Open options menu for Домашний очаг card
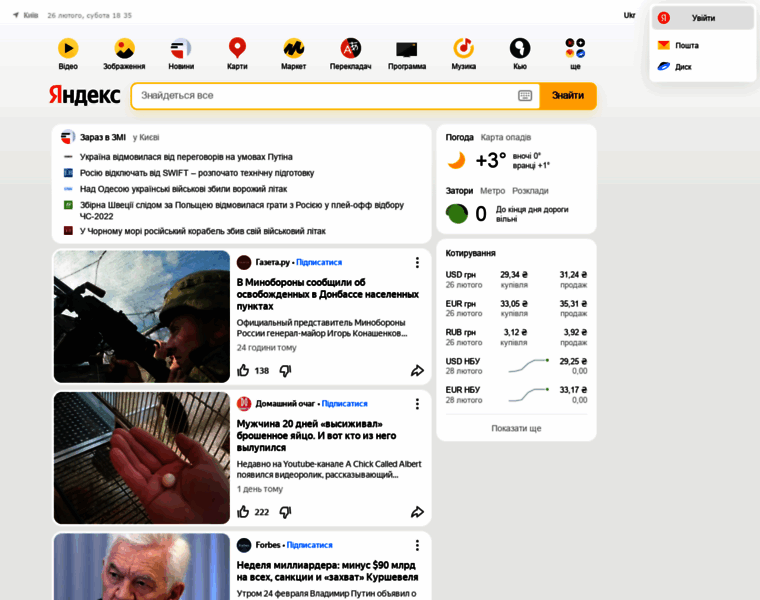The height and width of the screenshot is (600, 760). (x=417, y=404)
